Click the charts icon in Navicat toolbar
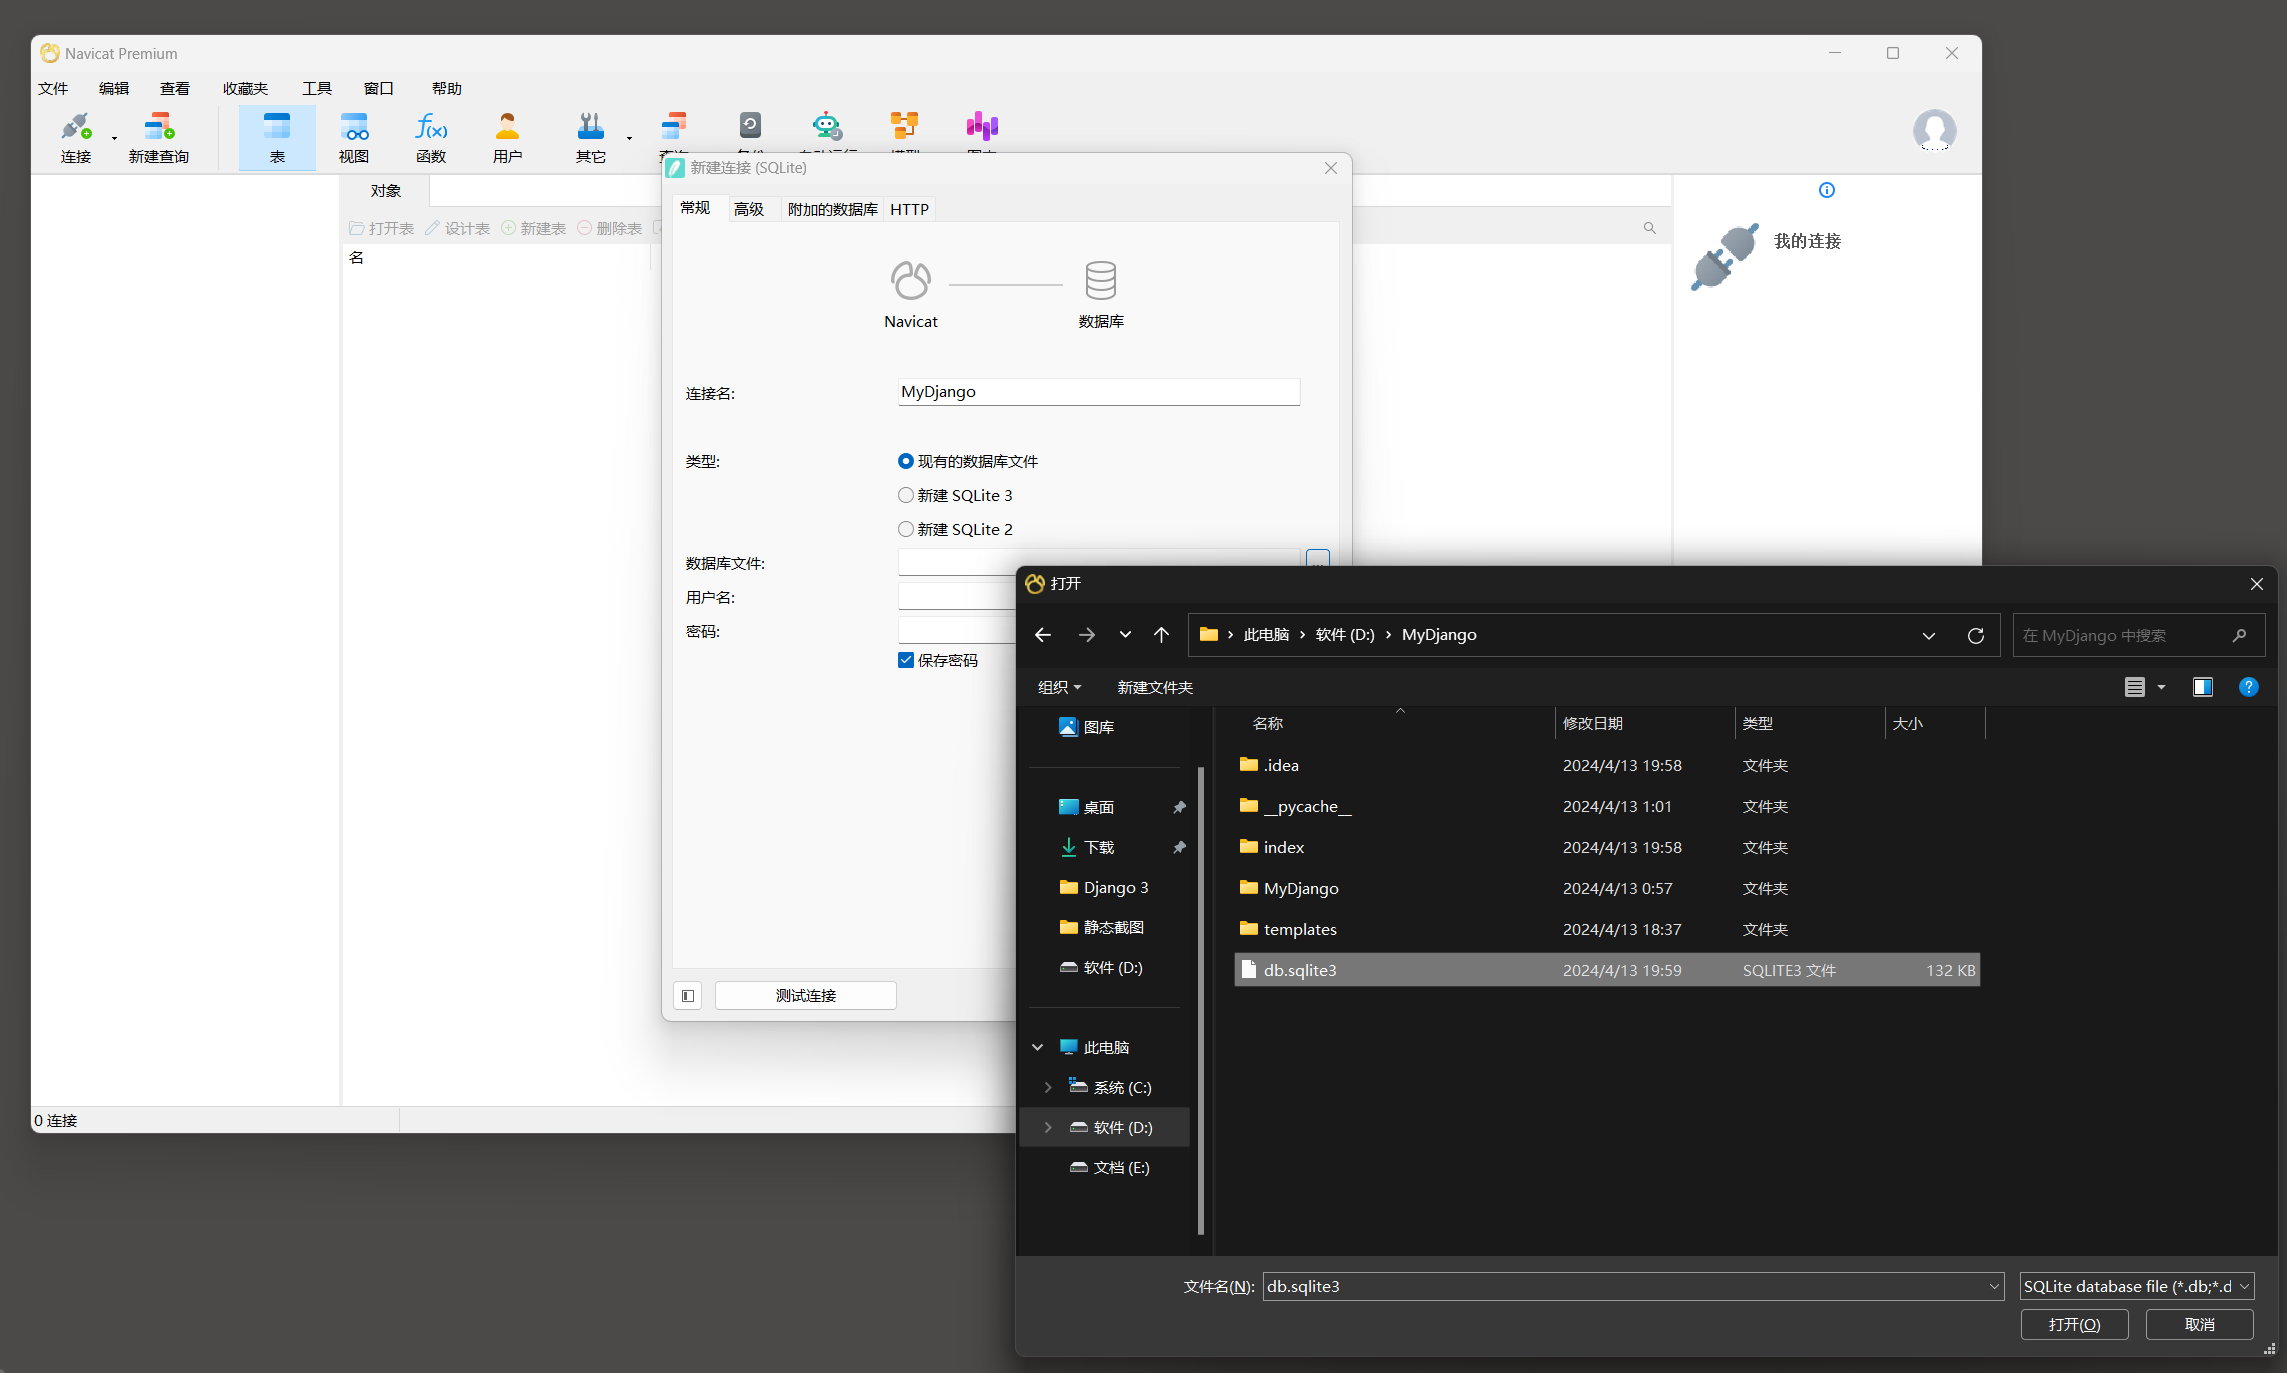The height and width of the screenshot is (1373, 2287). pos(982,126)
